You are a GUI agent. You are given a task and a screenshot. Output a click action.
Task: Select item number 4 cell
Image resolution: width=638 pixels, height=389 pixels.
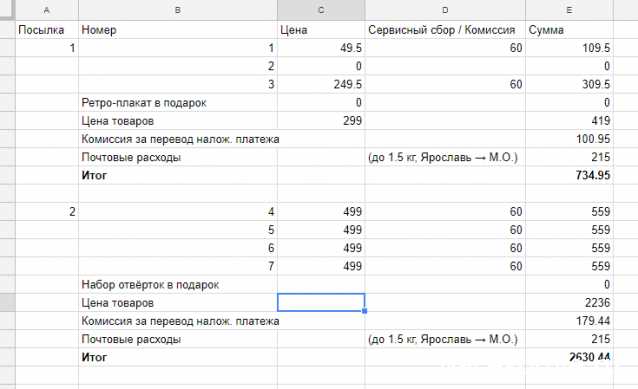pos(178,212)
